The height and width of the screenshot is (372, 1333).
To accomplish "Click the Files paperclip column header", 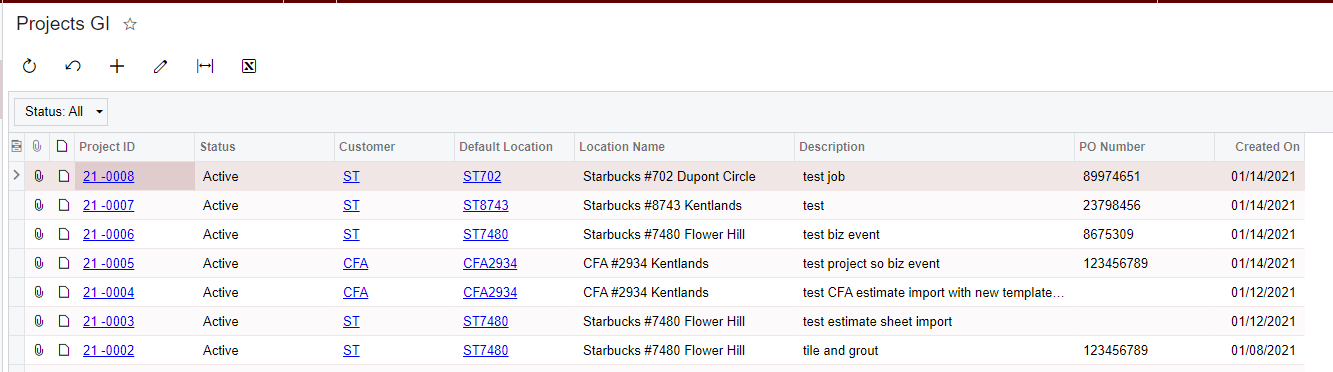I will (38, 147).
